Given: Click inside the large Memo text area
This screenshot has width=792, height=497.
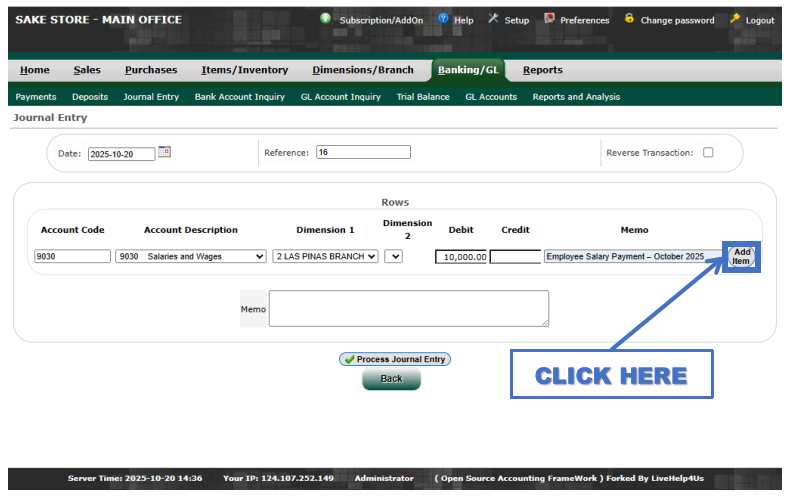Looking at the screenshot, I should [x=408, y=308].
